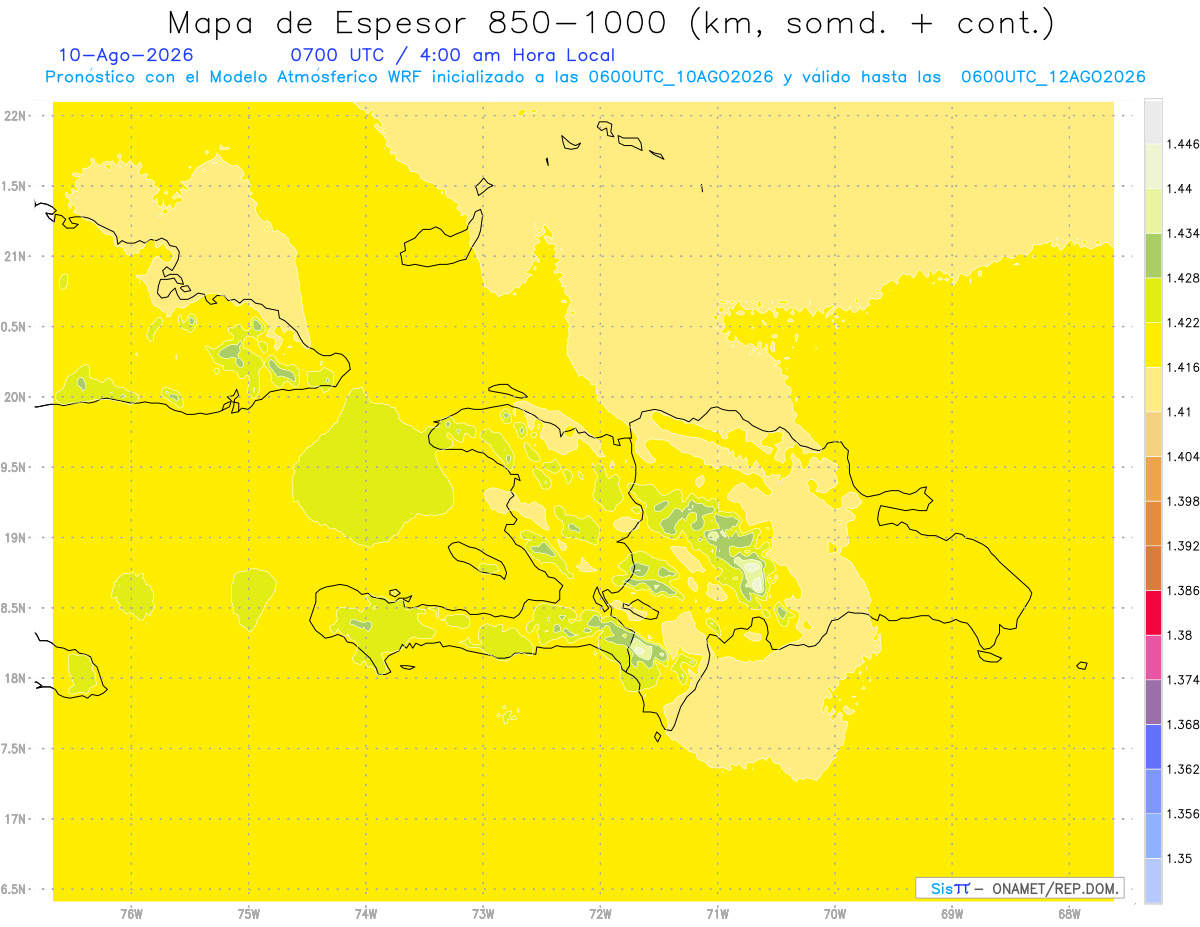The image size is (1200, 927).
Task: Click the longitude label '68W'
Action: [1068, 913]
